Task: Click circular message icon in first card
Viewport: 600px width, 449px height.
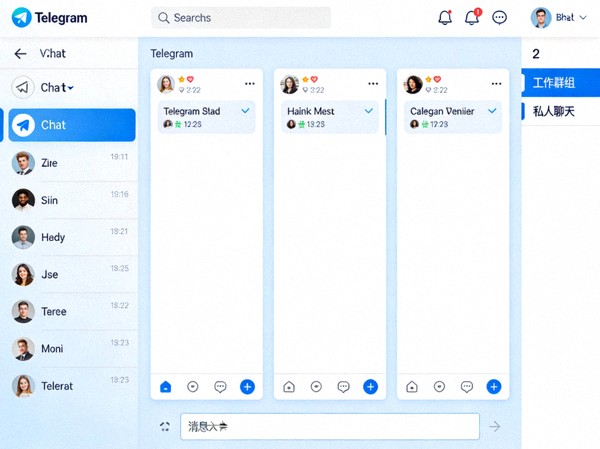Action: (x=193, y=387)
